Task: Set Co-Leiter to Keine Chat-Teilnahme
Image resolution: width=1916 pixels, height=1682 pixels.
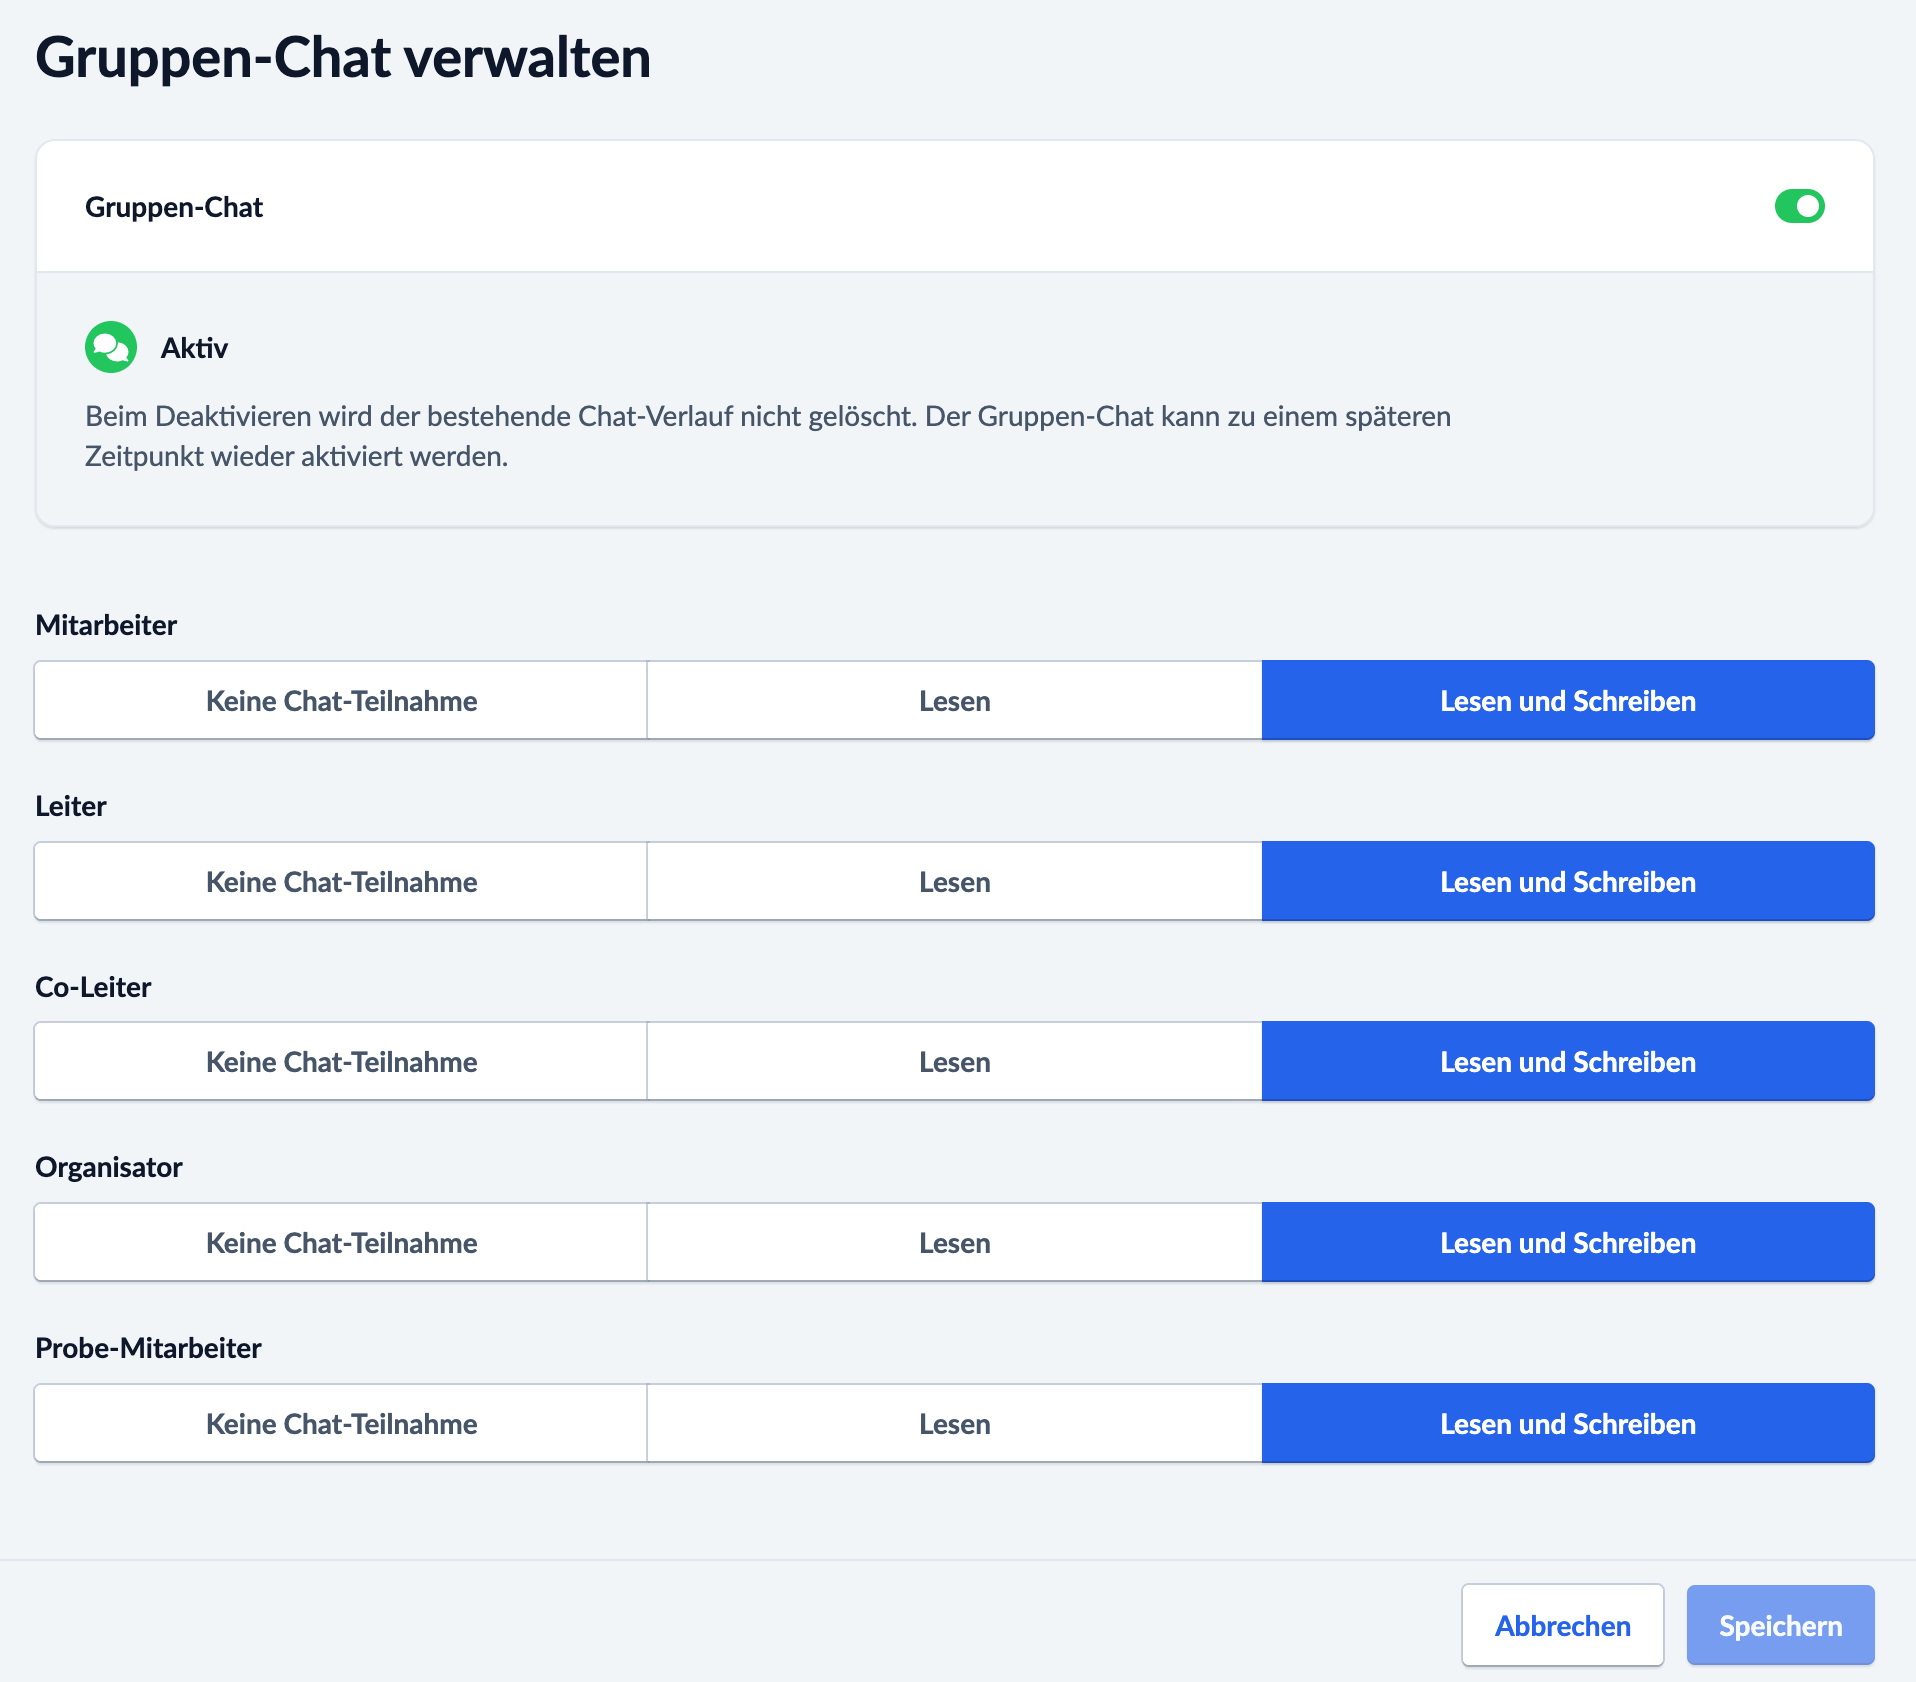Action: click(341, 1061)
